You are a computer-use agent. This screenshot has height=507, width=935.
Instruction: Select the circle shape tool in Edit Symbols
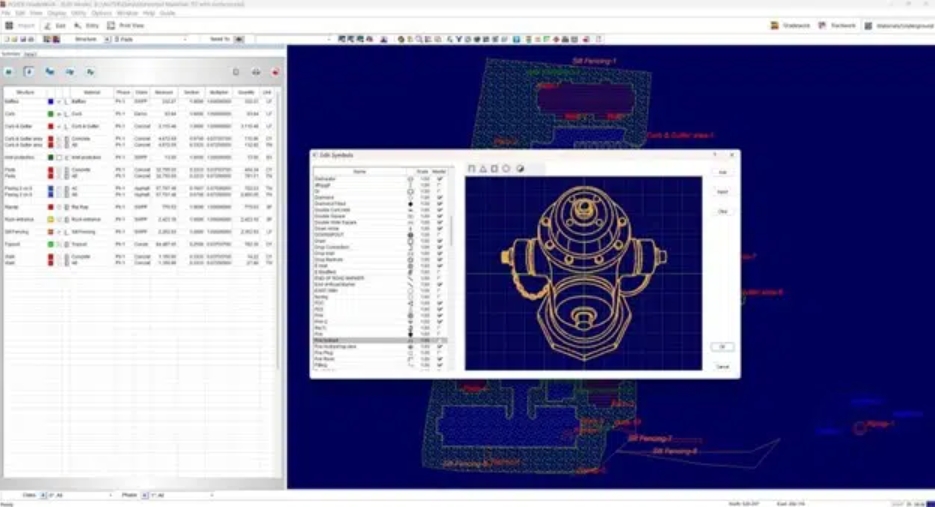(x=506, y=169)
